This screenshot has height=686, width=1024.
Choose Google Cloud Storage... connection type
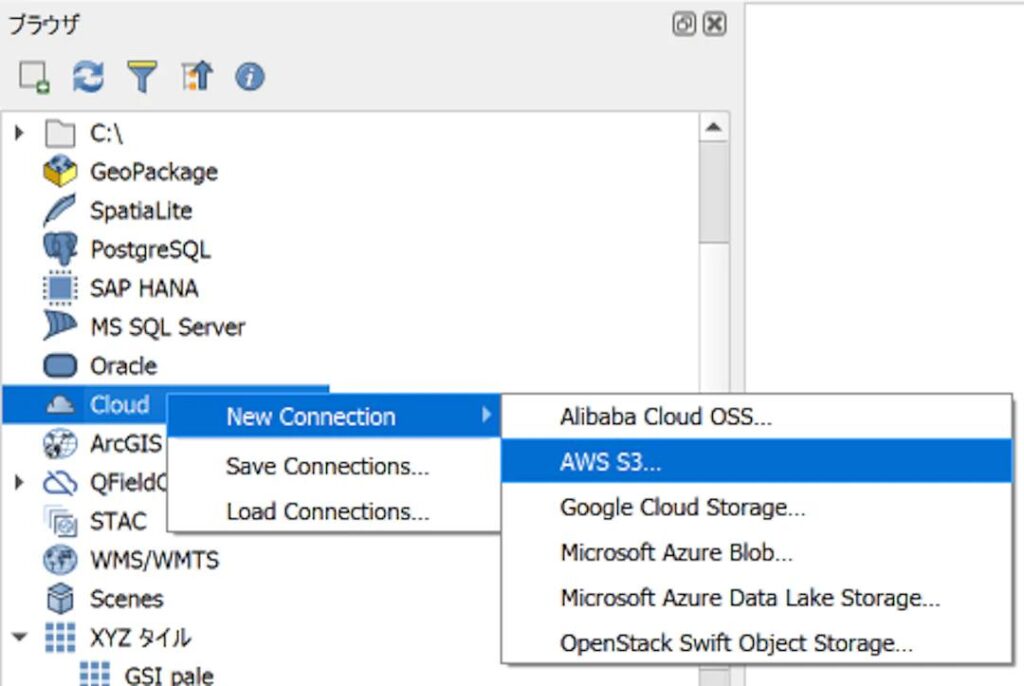[x=756, y=508]
